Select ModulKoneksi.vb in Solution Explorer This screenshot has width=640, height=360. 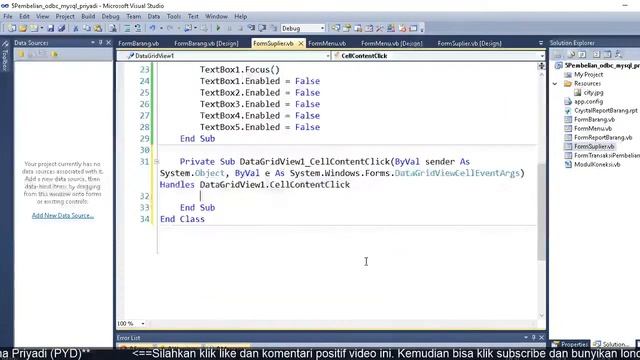(x=597, y=164)
